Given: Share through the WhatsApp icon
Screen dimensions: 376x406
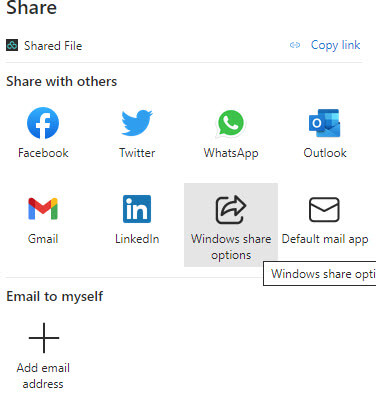Looking at the screenshot, I should [x=231, y=124].
